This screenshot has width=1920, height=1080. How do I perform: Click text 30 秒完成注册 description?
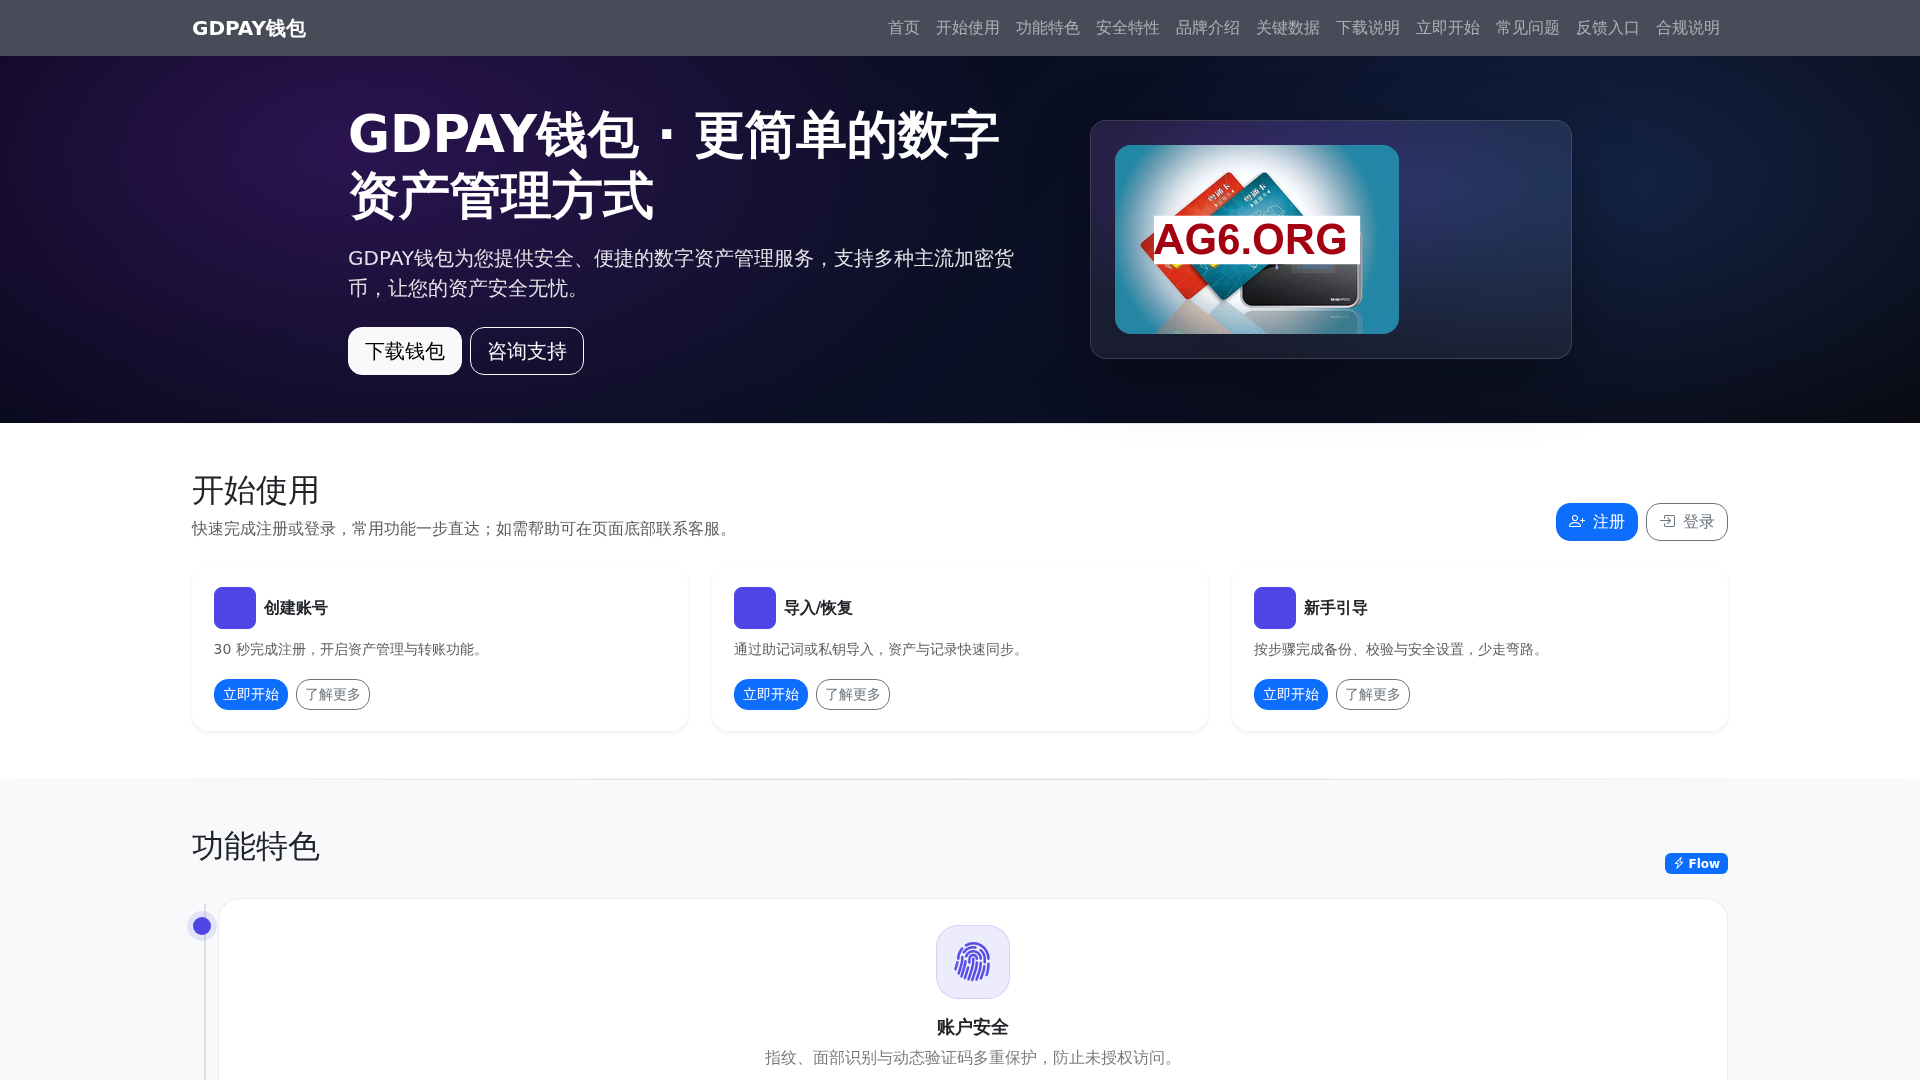pyautogui.click(x=350, y=649)
